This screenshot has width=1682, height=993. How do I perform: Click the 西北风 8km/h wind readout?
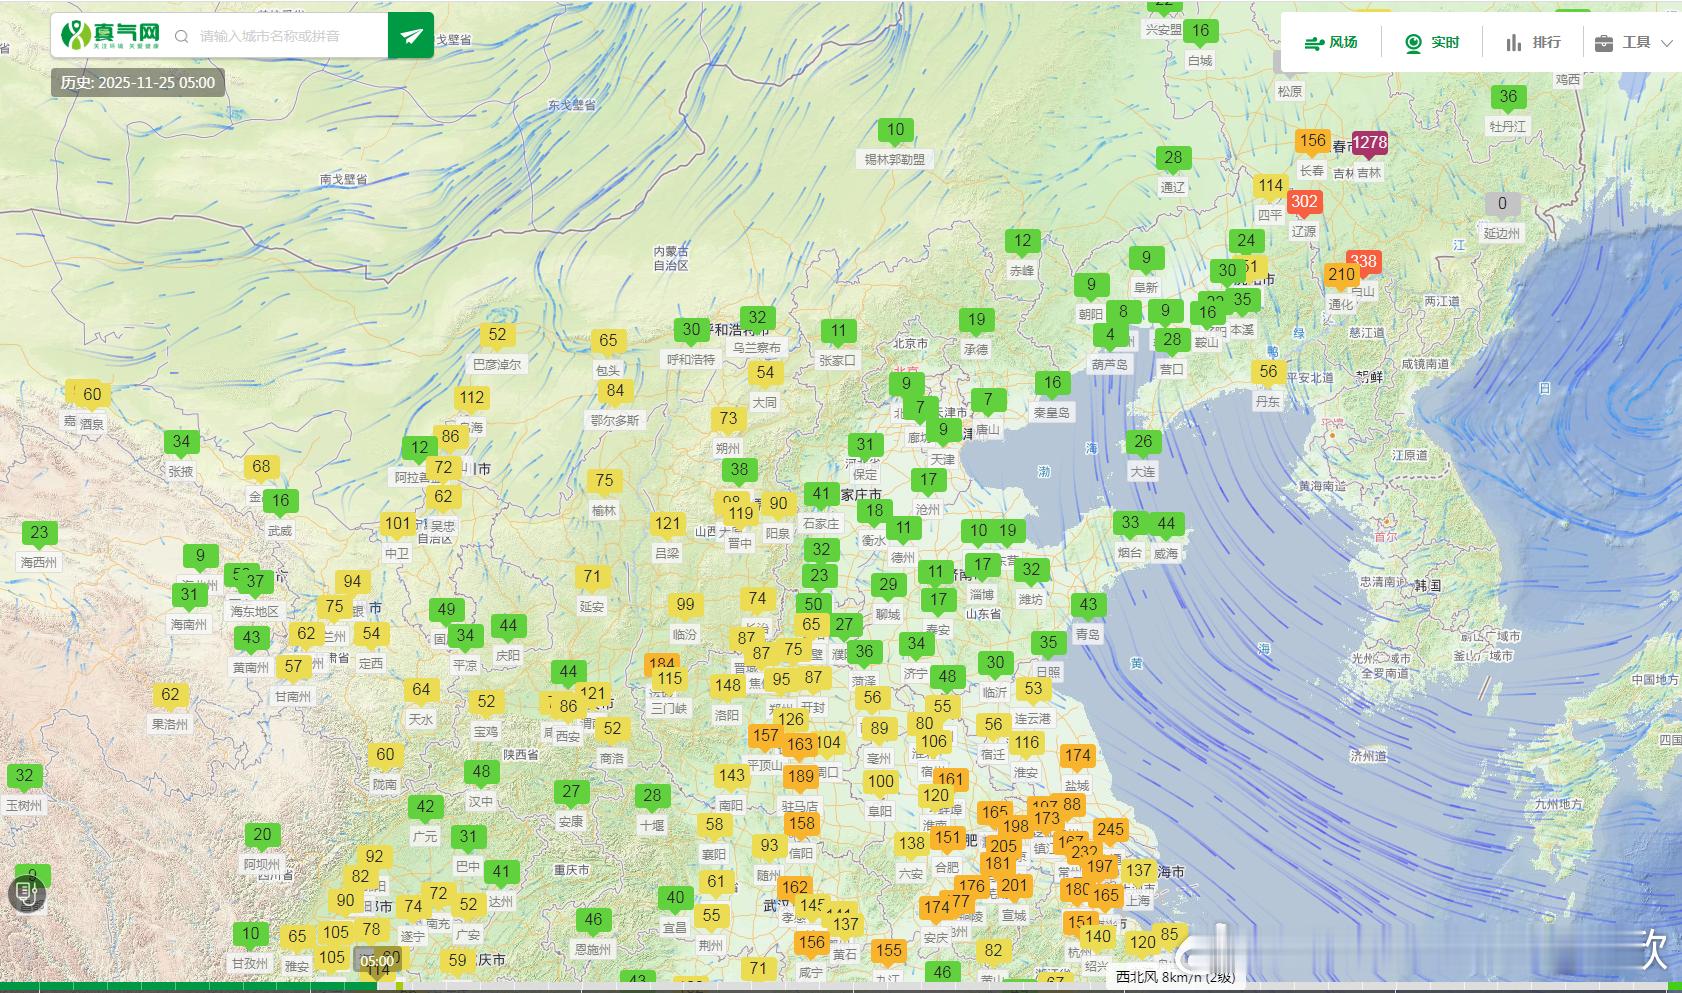(x=1176, y=977)
